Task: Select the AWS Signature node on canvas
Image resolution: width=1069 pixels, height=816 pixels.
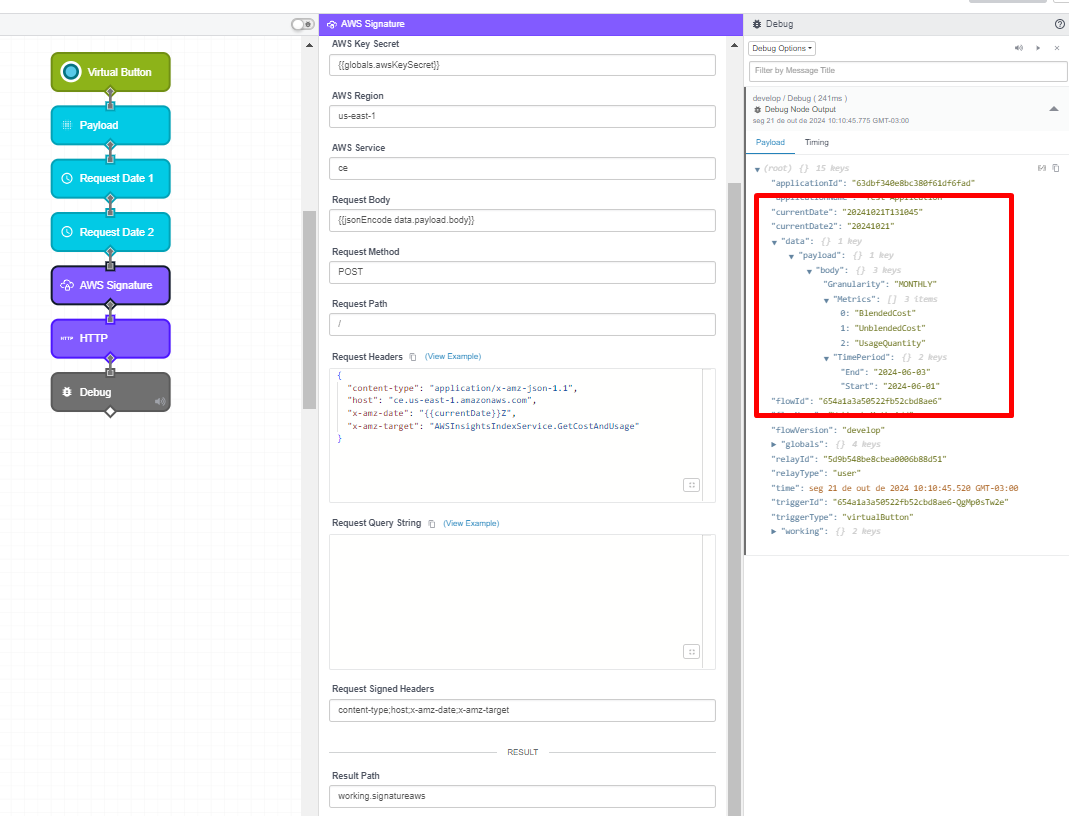Action: click(x=110, y=285)
